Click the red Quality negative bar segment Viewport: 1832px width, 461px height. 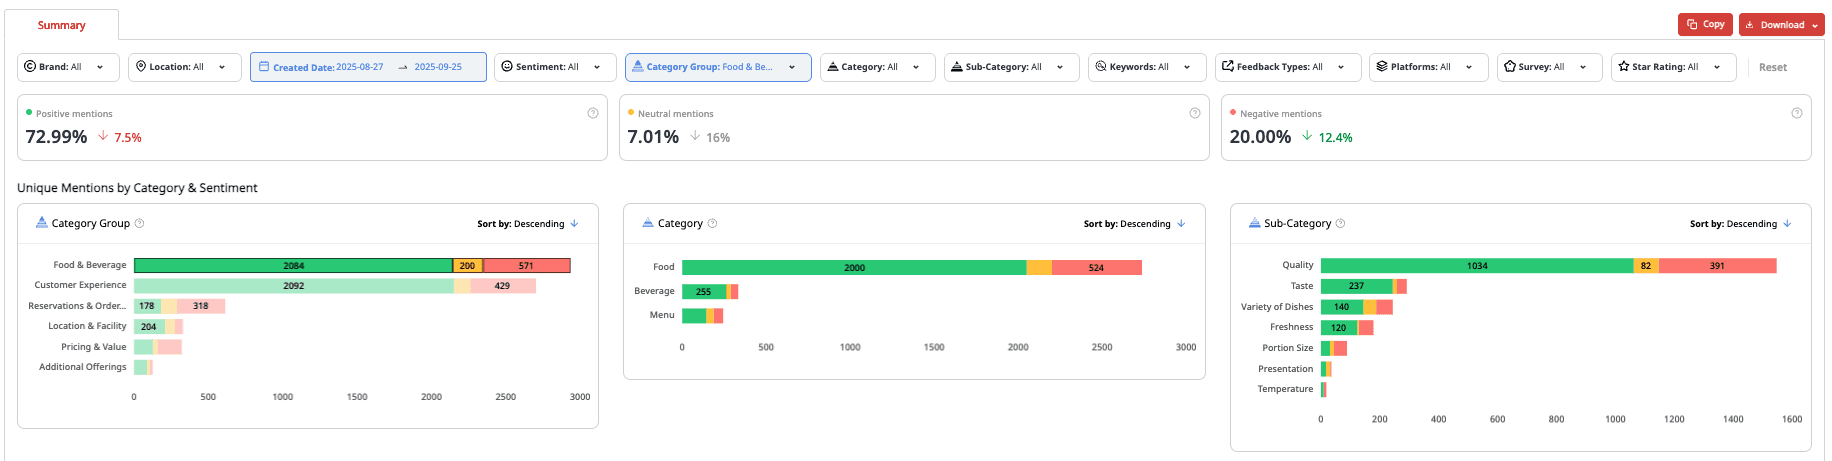pos(1717,266)
